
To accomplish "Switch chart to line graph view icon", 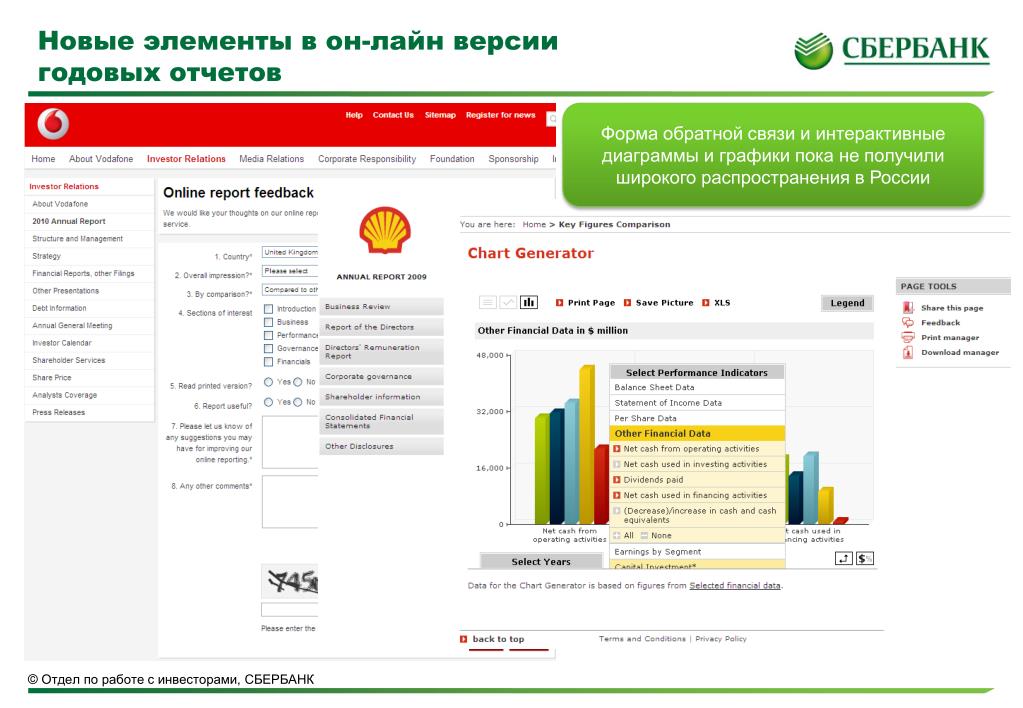I will pyautogui.click(x=508, y=302).
